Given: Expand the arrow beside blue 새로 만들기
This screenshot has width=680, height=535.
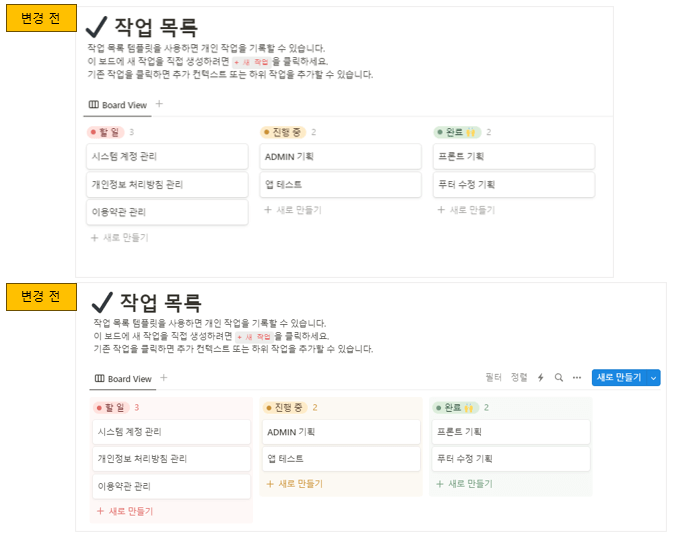Looking at the screenshot, I should pos(654,378).
